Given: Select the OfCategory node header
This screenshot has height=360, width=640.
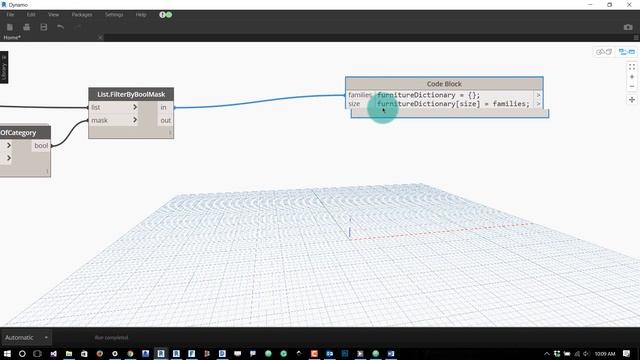Looking at the screenshot, I should point(24,133).
